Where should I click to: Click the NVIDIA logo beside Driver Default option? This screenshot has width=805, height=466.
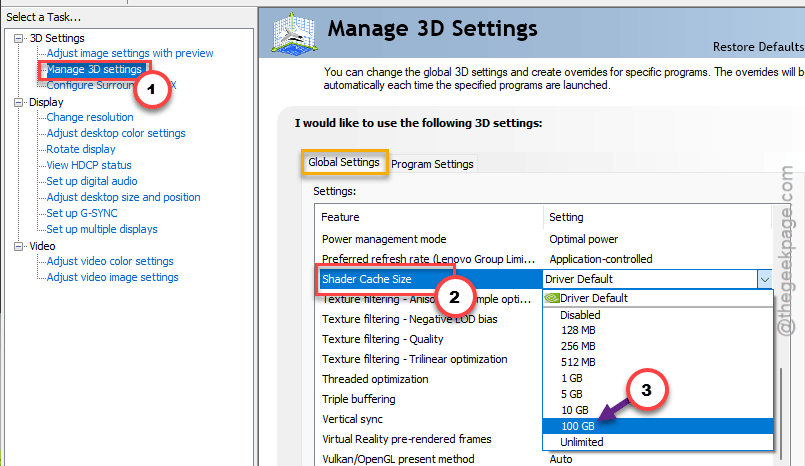click(x=552, y=298)
